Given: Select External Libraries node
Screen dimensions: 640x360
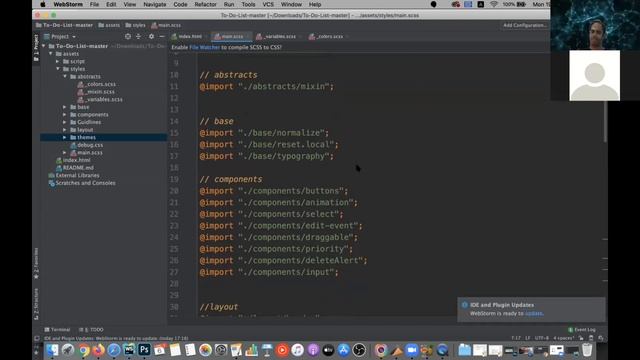Looking at the screenshot, I should pos(74,175).
